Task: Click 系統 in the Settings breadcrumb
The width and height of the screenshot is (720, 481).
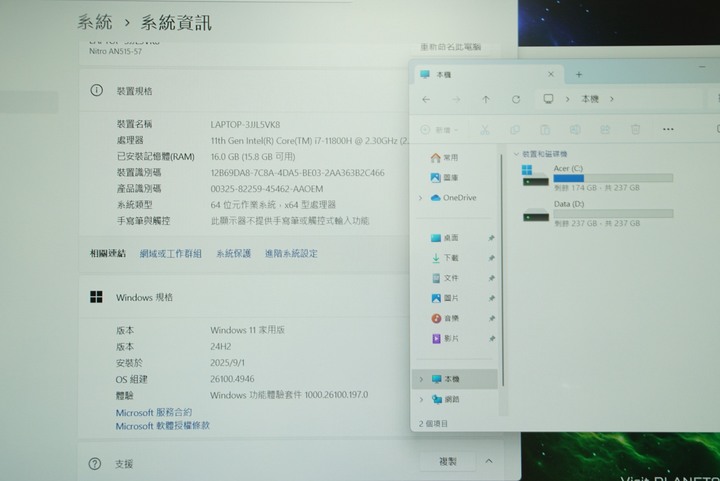Action: pyautogui.click(x=95, y=22)
